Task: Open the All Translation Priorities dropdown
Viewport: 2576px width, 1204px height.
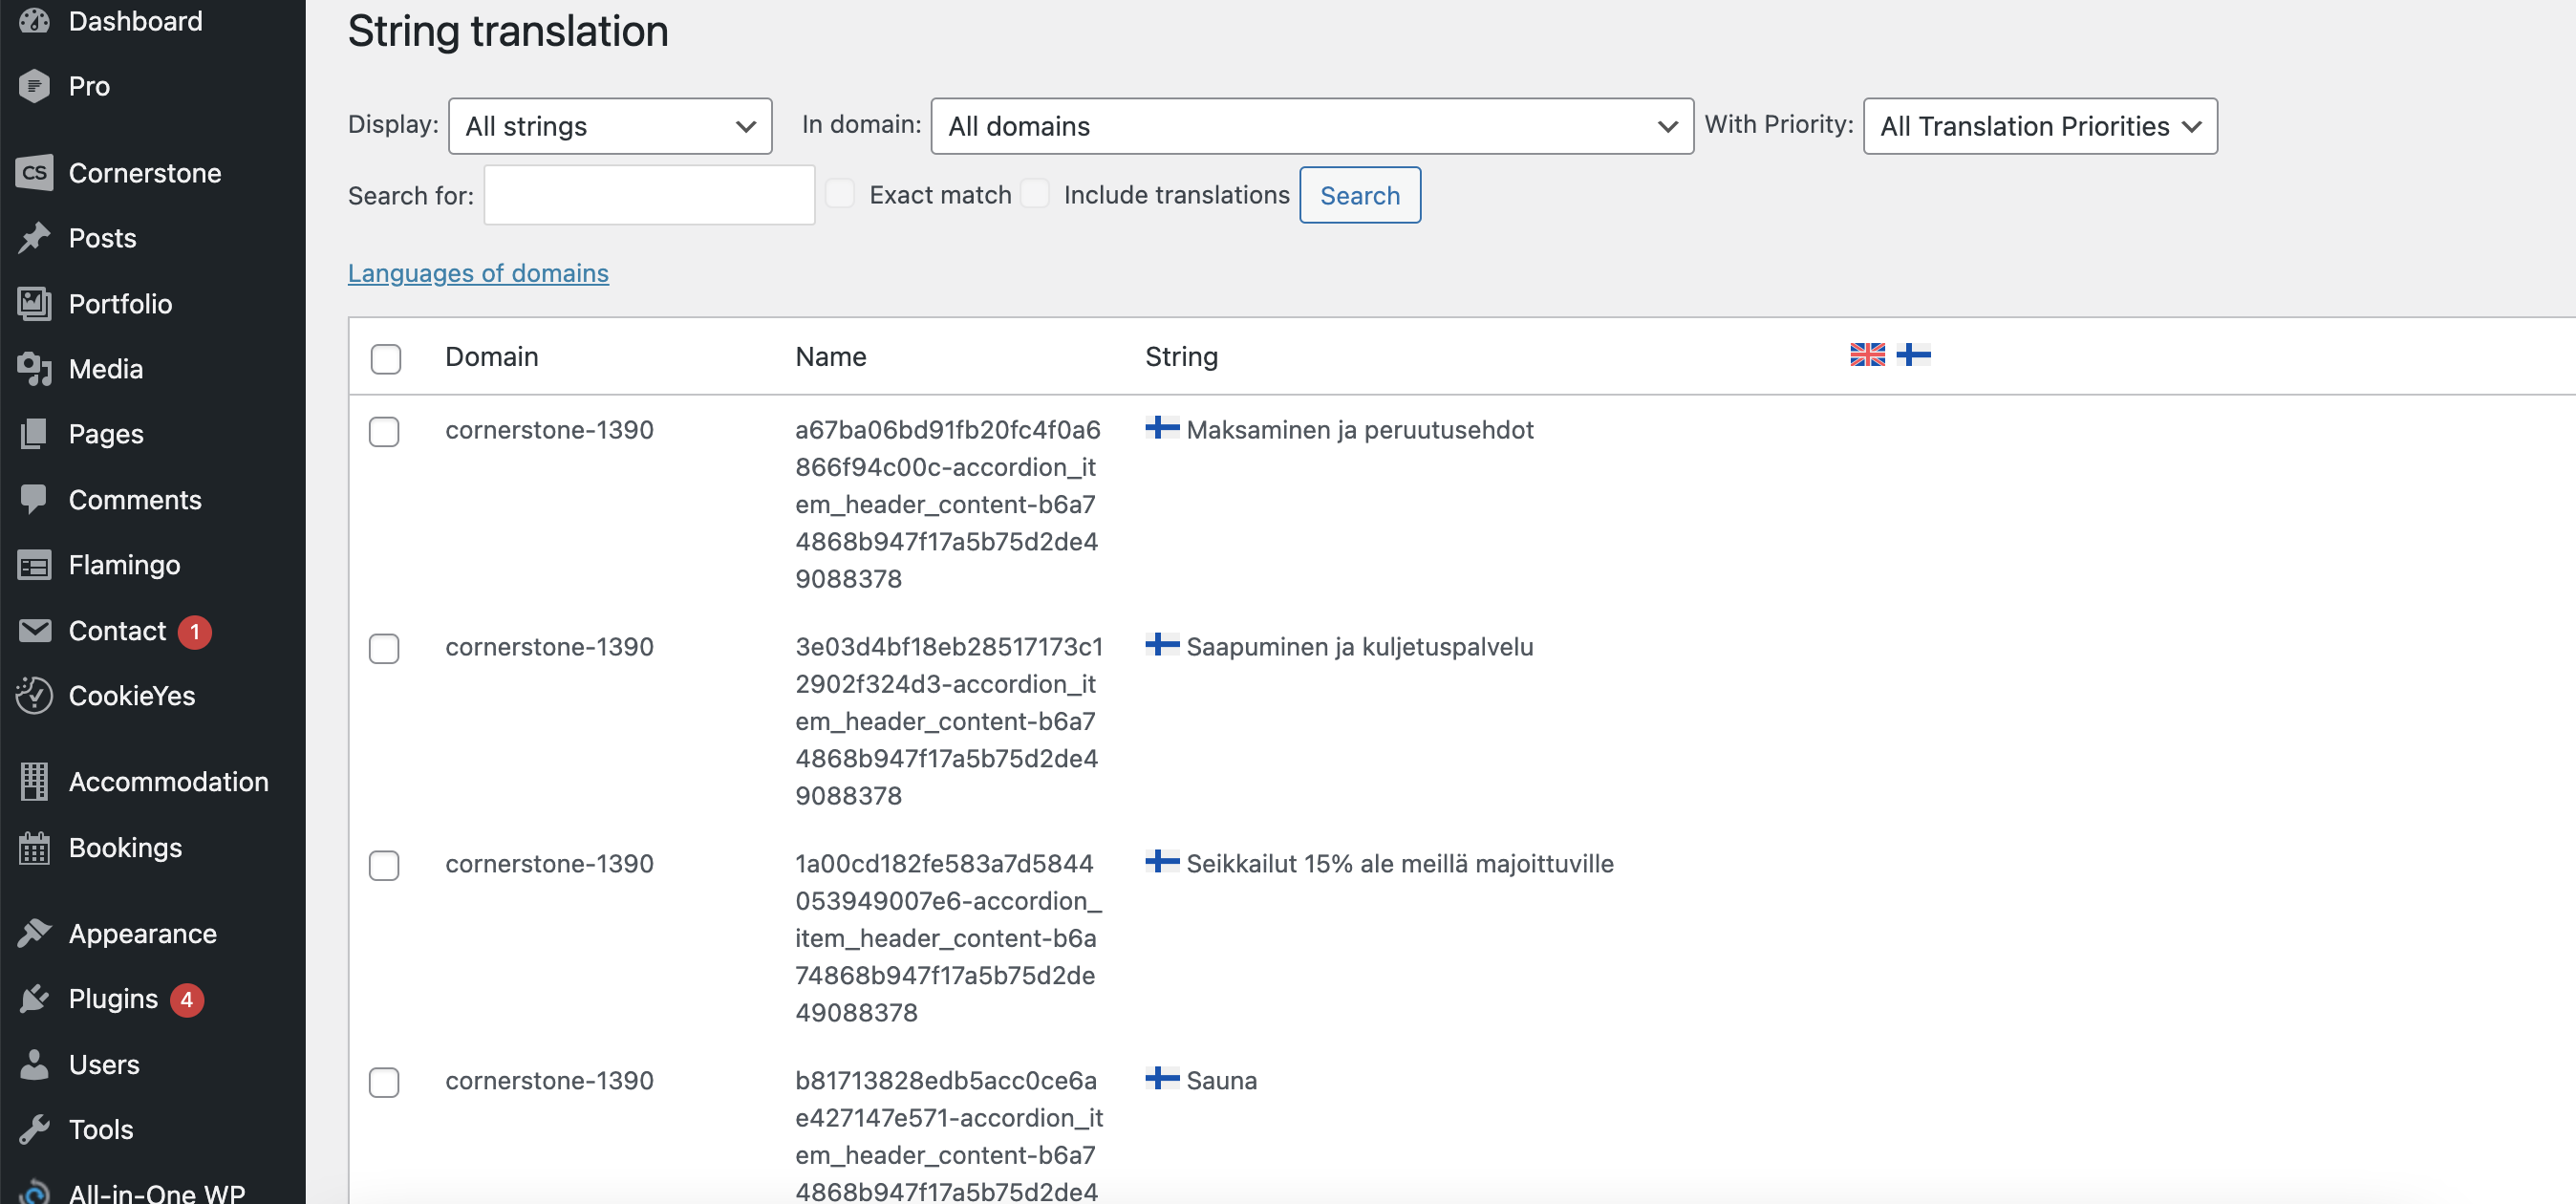Action: click(x=2039, y=126)
